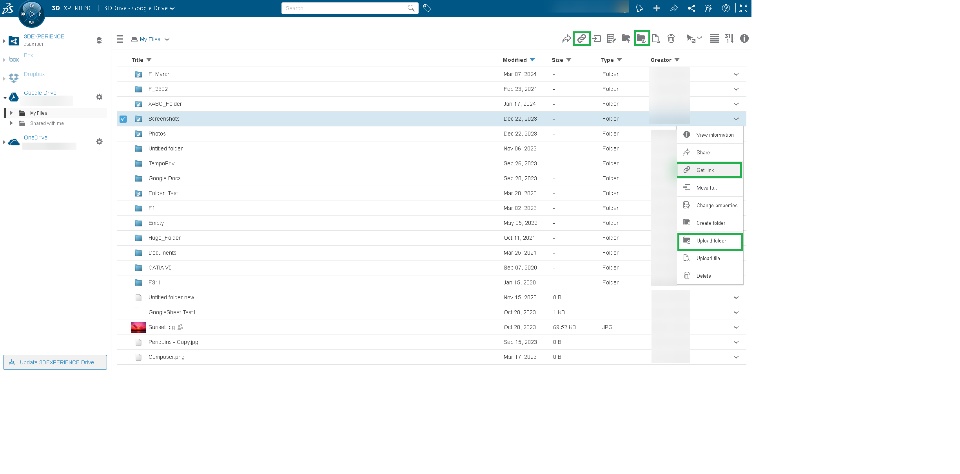This screenshot has width=960, height=474.
Task: Choose Create folder in the context menu
Action: coord(710,223)
